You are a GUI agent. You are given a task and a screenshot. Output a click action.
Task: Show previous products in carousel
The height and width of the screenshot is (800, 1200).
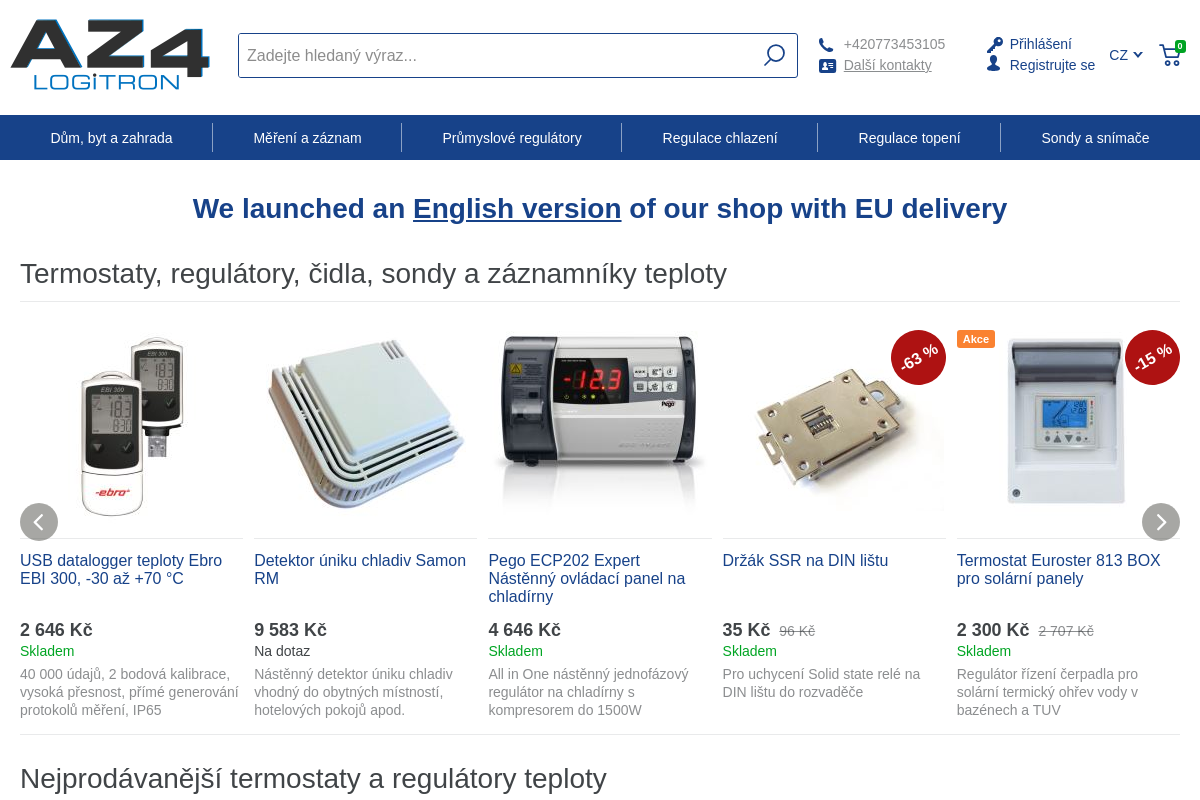[x=39, y=522]
